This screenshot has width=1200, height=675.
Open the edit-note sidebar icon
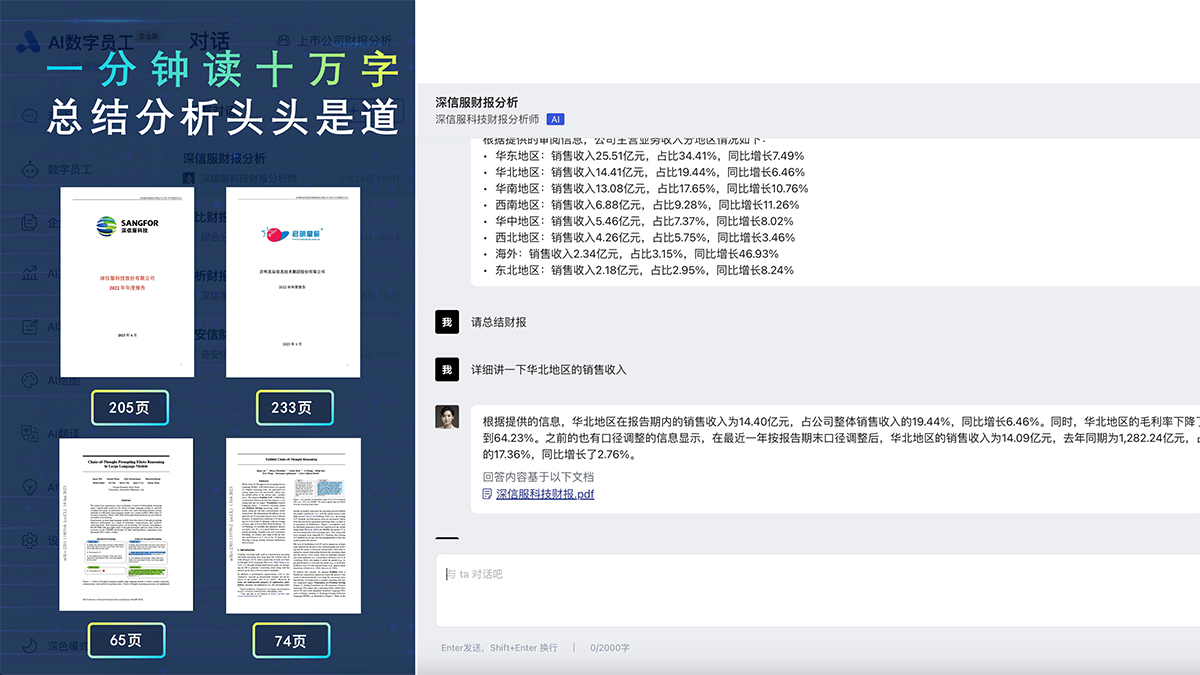[29, 327]
